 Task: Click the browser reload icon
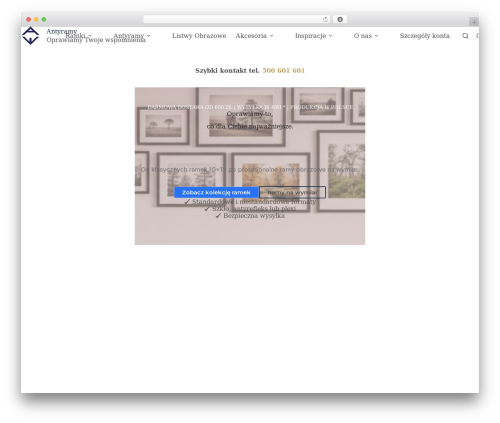[x=325, y=19]
